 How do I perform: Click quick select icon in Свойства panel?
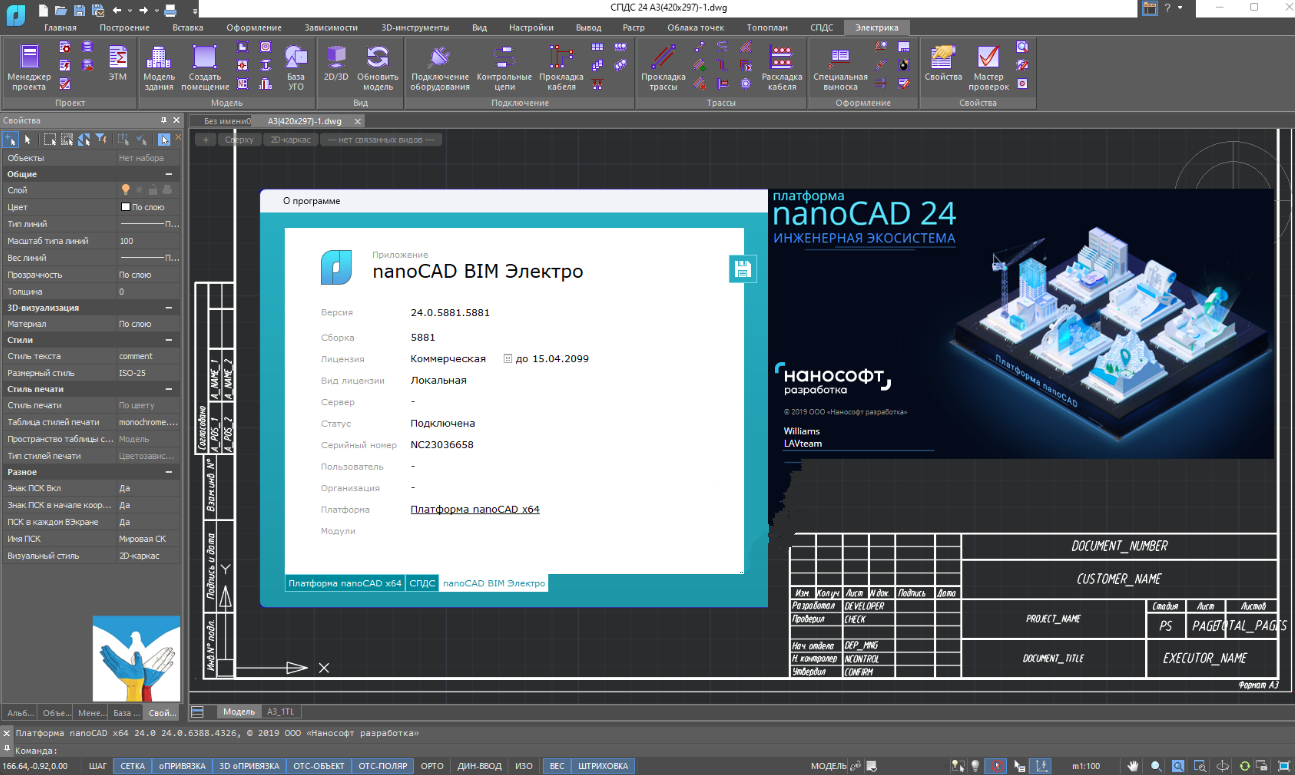[102, 139]
